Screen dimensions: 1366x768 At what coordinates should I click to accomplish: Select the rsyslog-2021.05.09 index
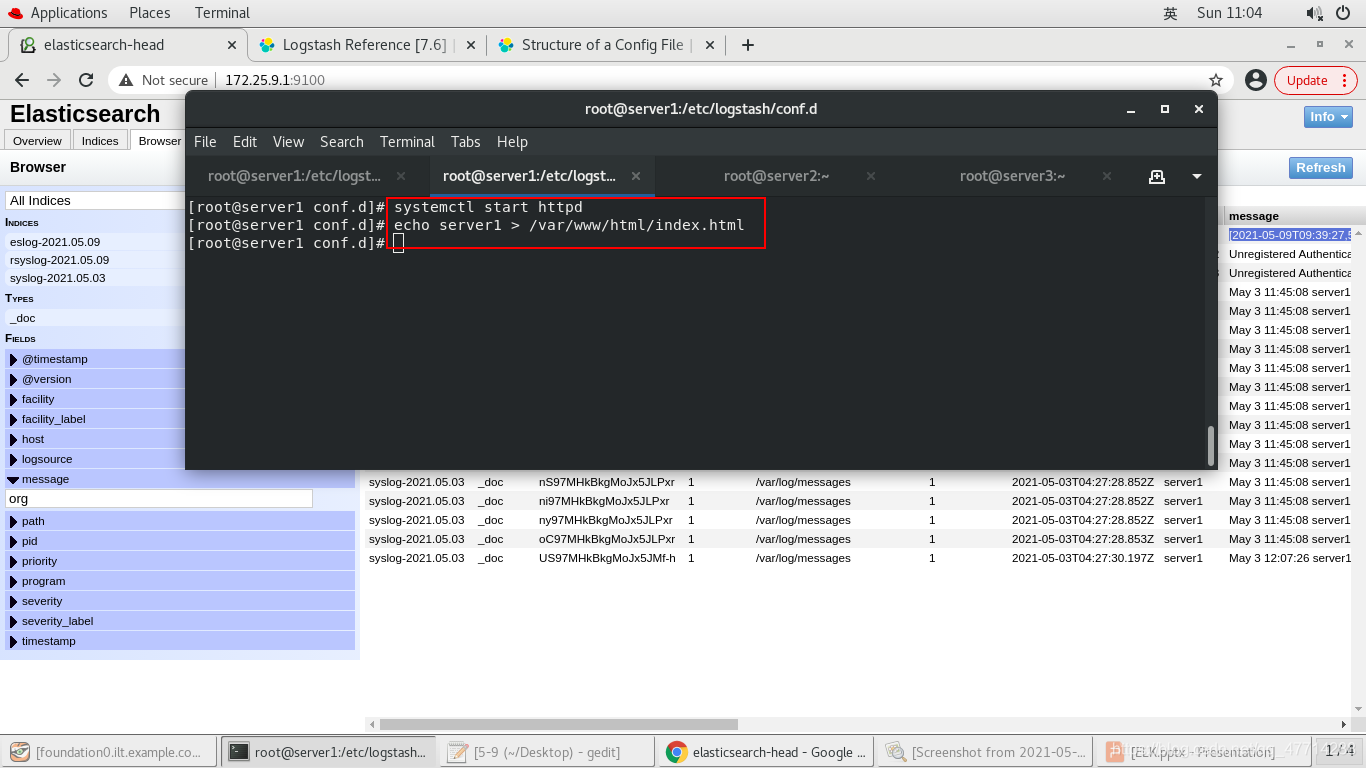click(59, 260)
